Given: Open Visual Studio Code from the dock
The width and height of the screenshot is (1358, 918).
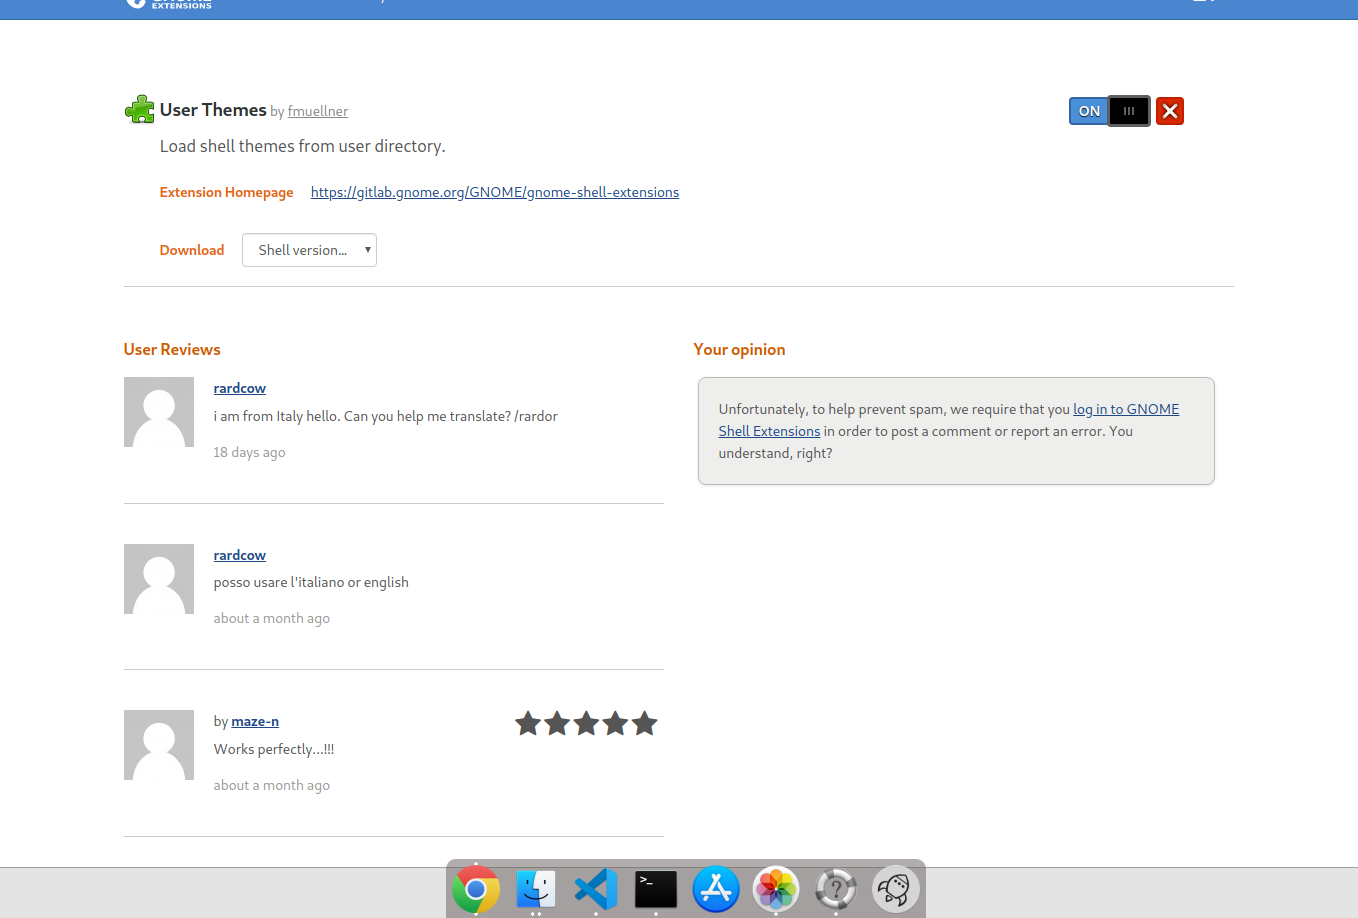Looking at the screenshot, I should pyautogui.click(x=596, y=889).
